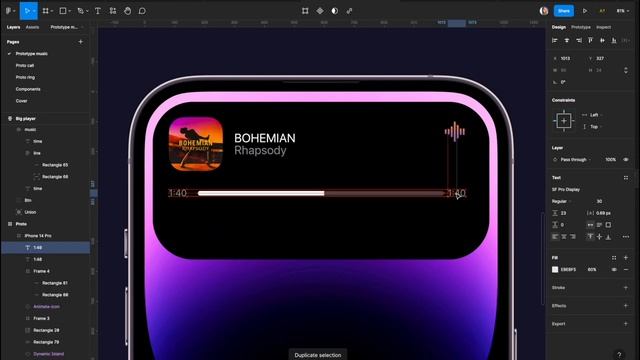The image size is (640, 360).
Task: Enable fixed size text resizing
Action: (x=608, y=225)
